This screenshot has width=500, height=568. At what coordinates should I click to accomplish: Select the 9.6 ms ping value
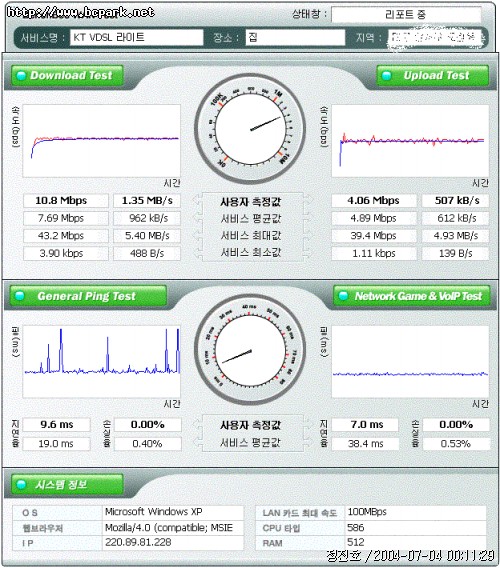click(x=57, y=425)
